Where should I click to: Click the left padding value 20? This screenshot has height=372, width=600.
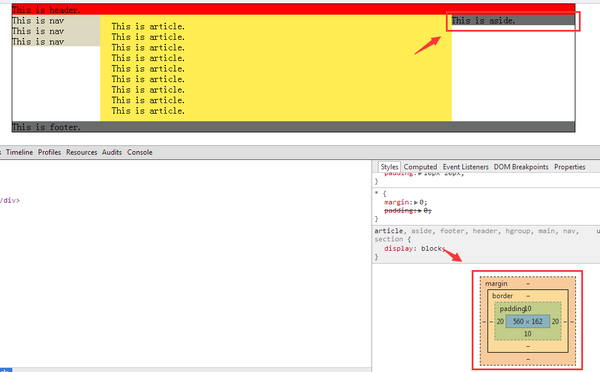coord(500,321)
